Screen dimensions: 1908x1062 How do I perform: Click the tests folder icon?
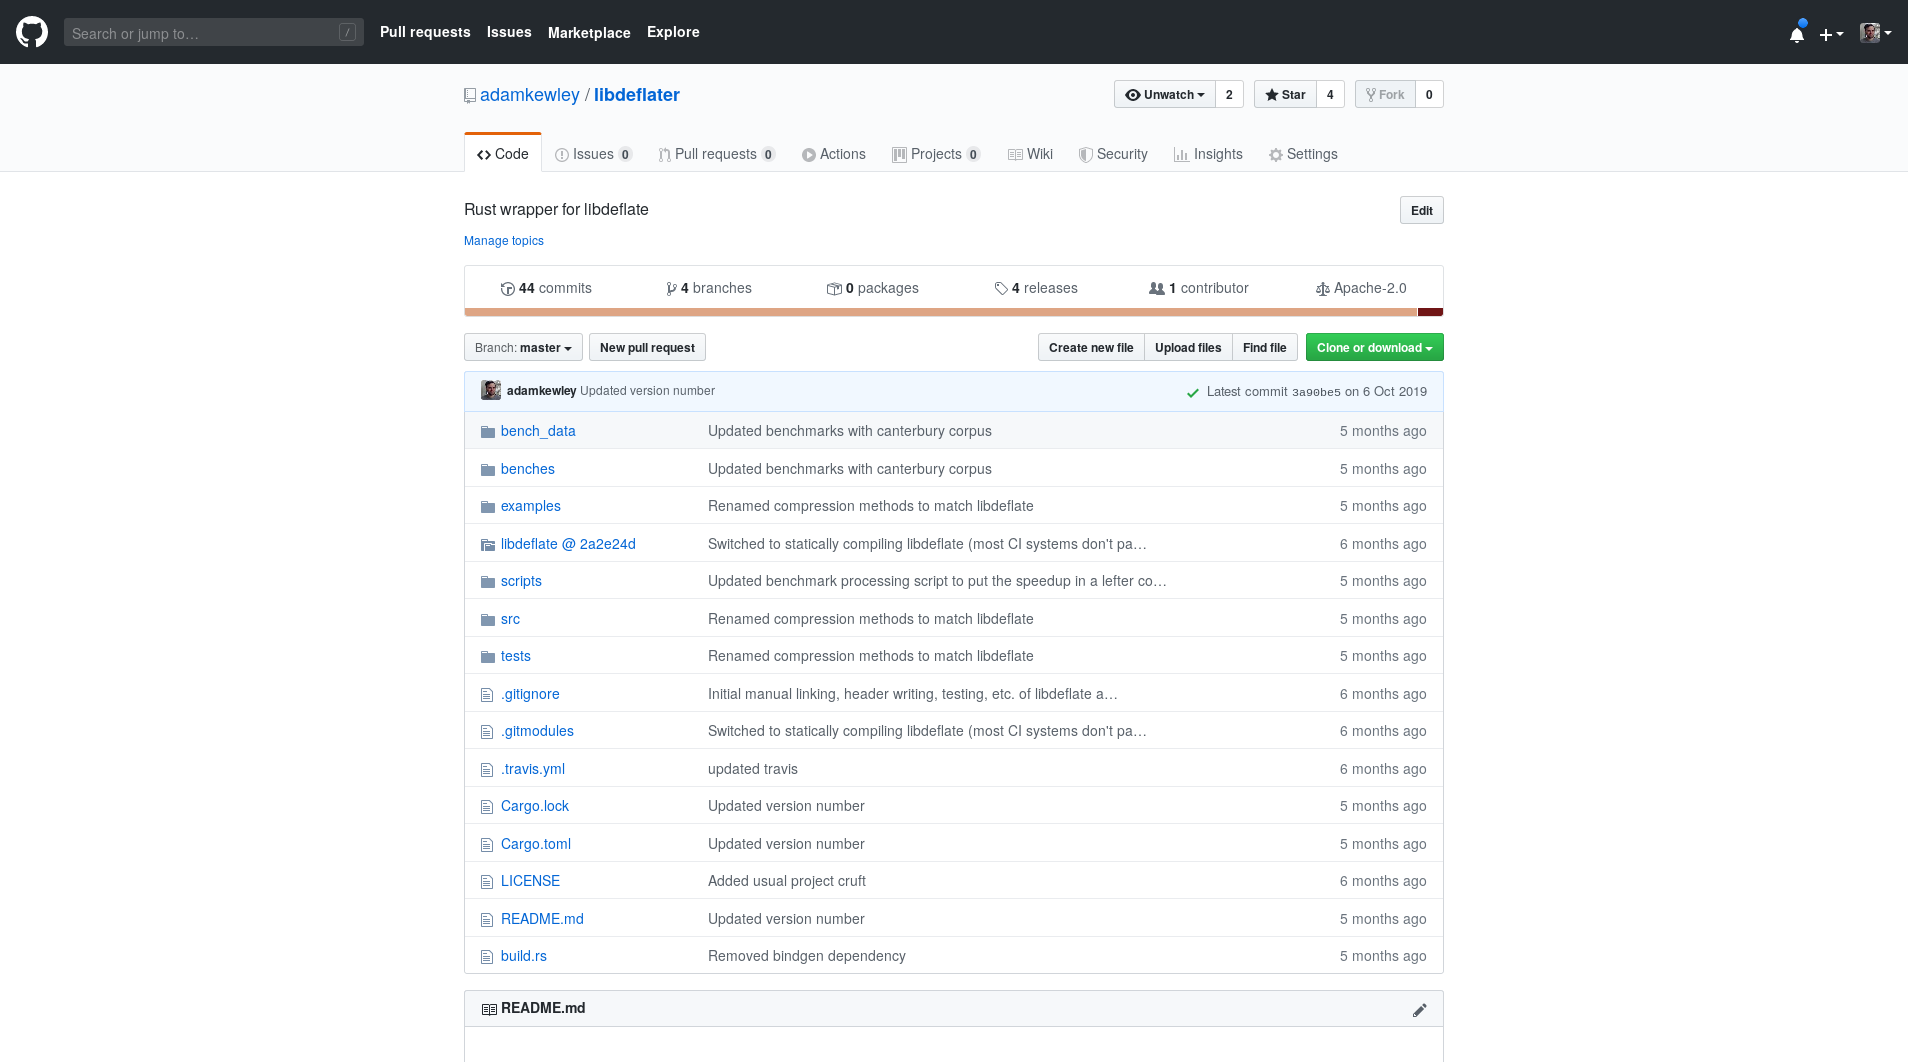click(x=488, y=657)
